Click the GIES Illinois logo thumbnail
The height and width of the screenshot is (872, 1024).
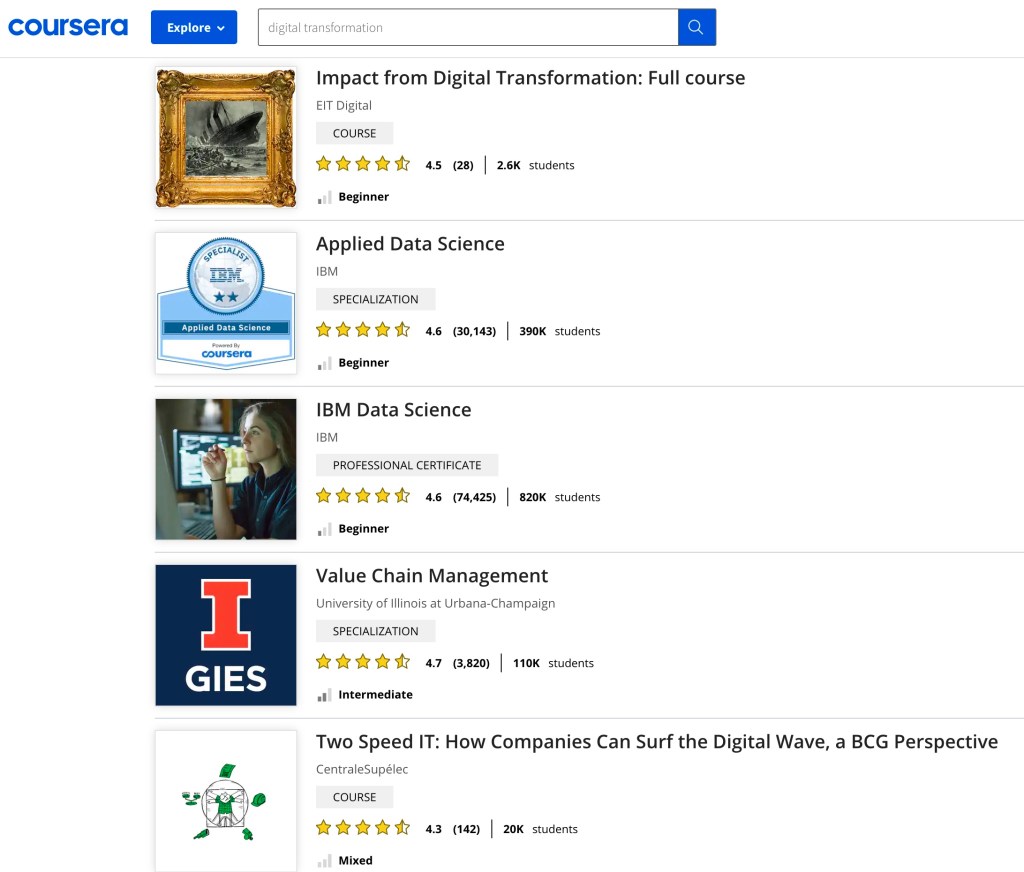pyautogui.click(x=226, y=635)
